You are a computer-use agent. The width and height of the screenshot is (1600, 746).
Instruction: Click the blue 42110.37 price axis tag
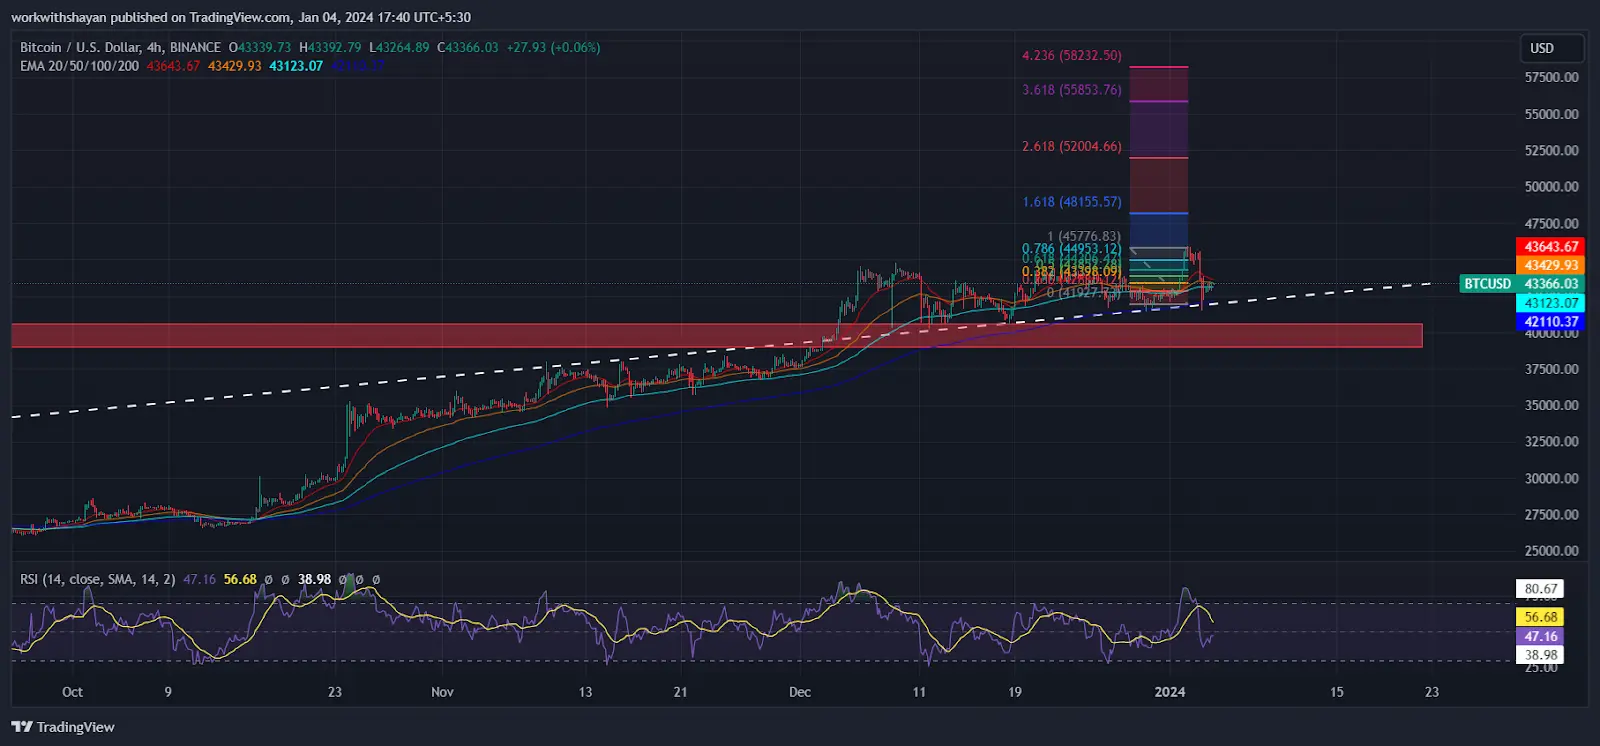pos(1551,322)
